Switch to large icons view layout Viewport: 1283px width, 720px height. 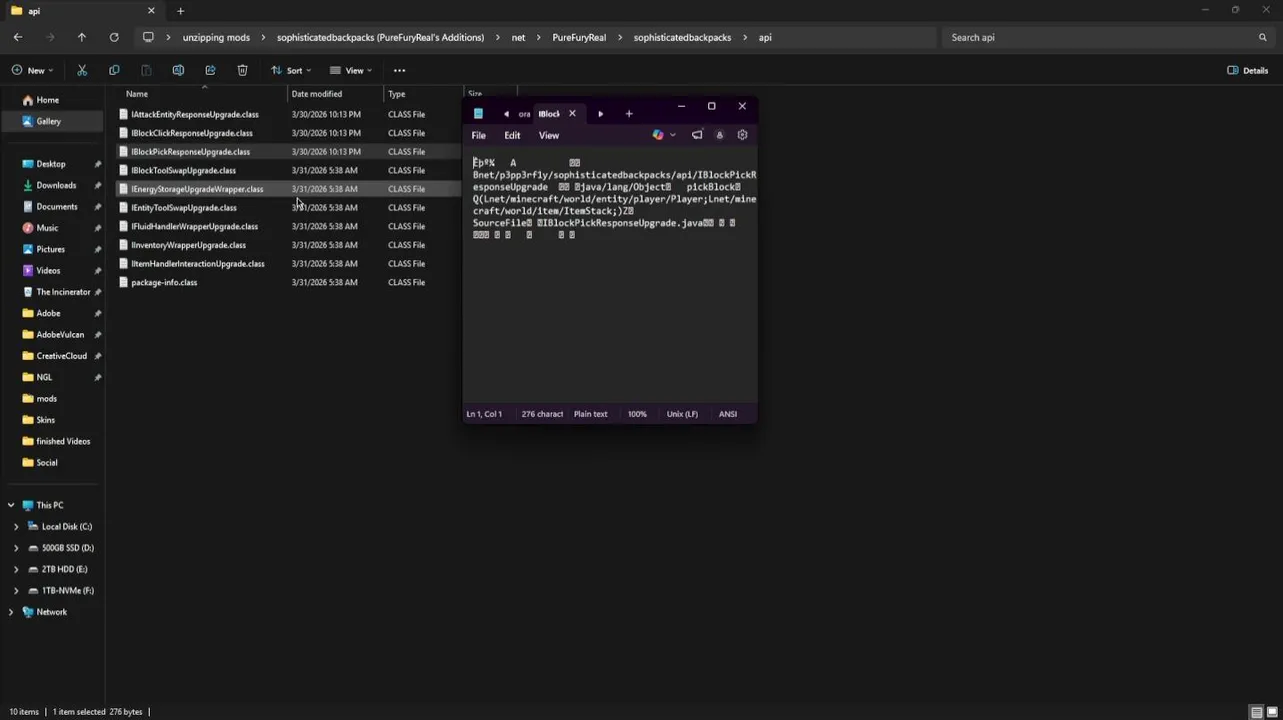(x=1272, y=712)
